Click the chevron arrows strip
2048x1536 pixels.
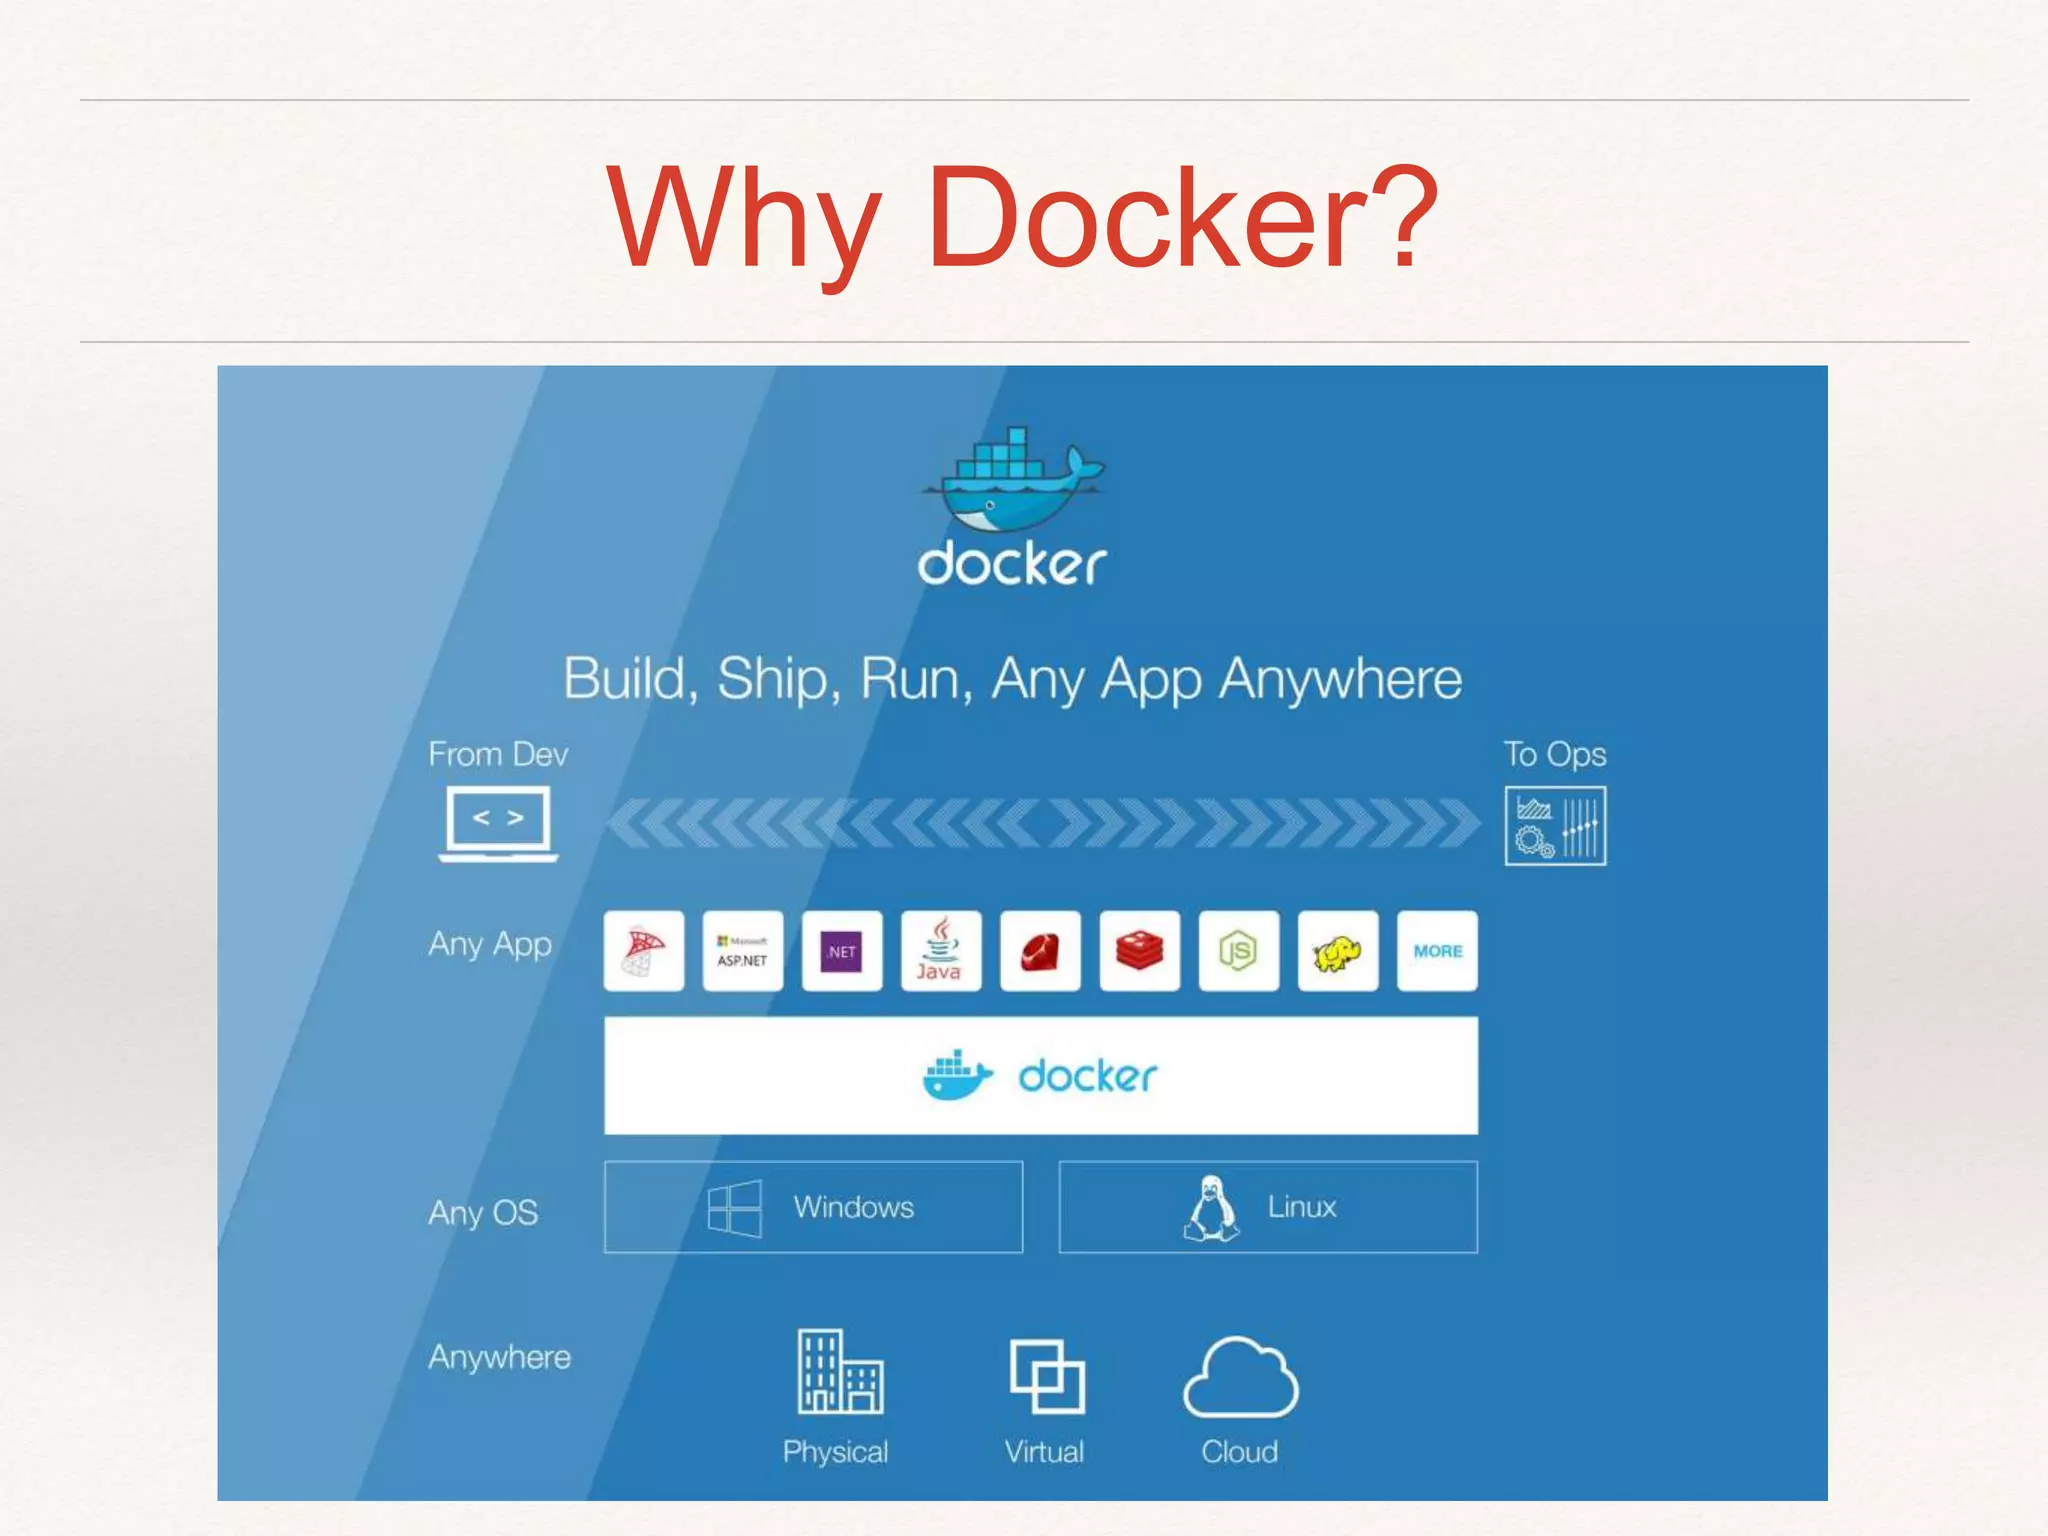click(1042, 824)
